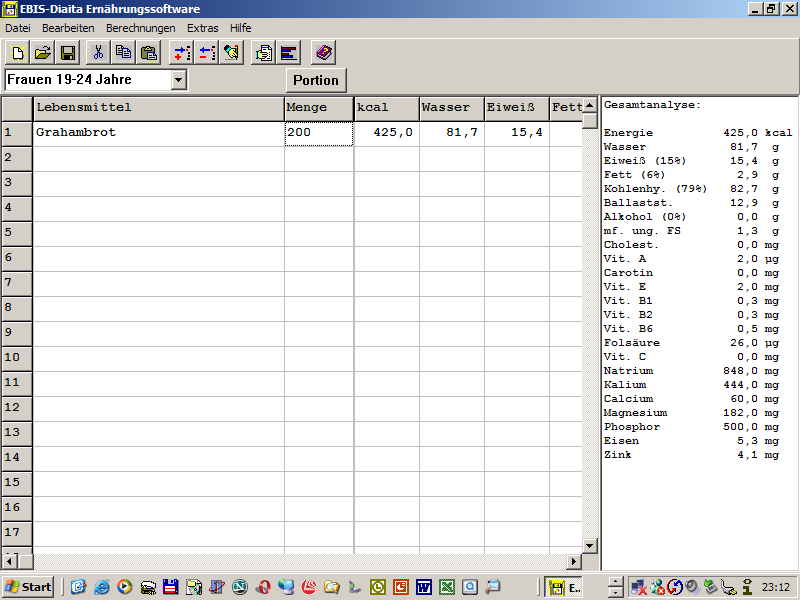This screenshot has height=600, width=800.
Task: Click the Cut scissors icon
Action: point(98,53)
